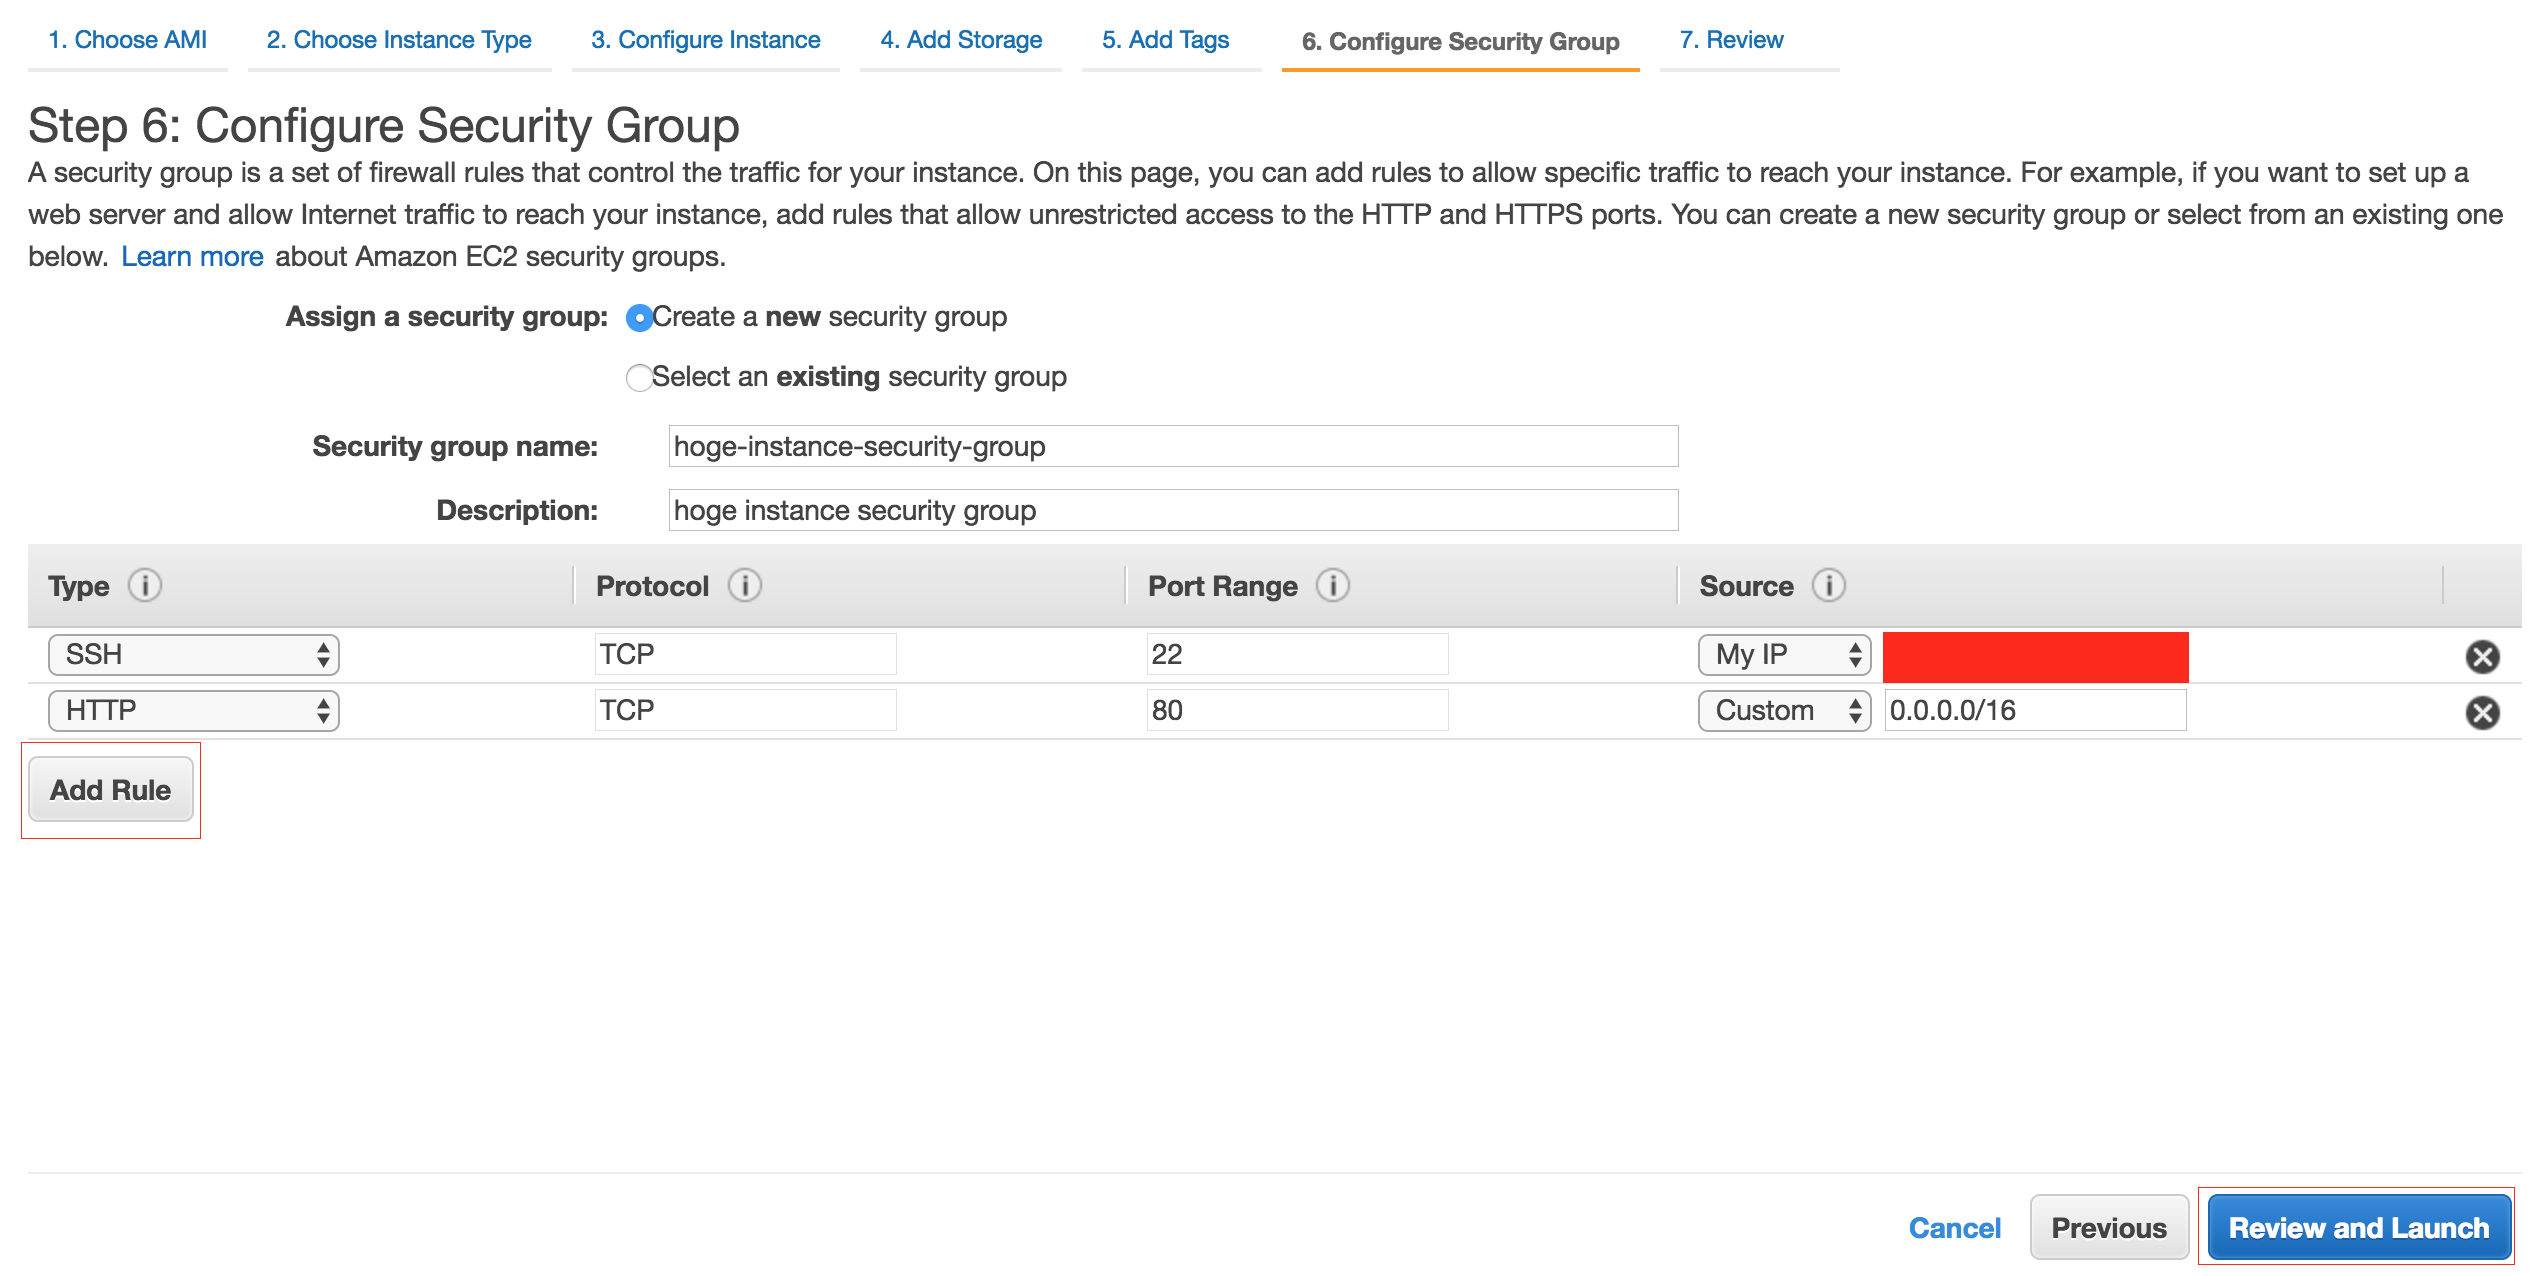Screen dimensions: 2530x1276
Task: Click the Protocol column info icon
Action: pos(745,585)
